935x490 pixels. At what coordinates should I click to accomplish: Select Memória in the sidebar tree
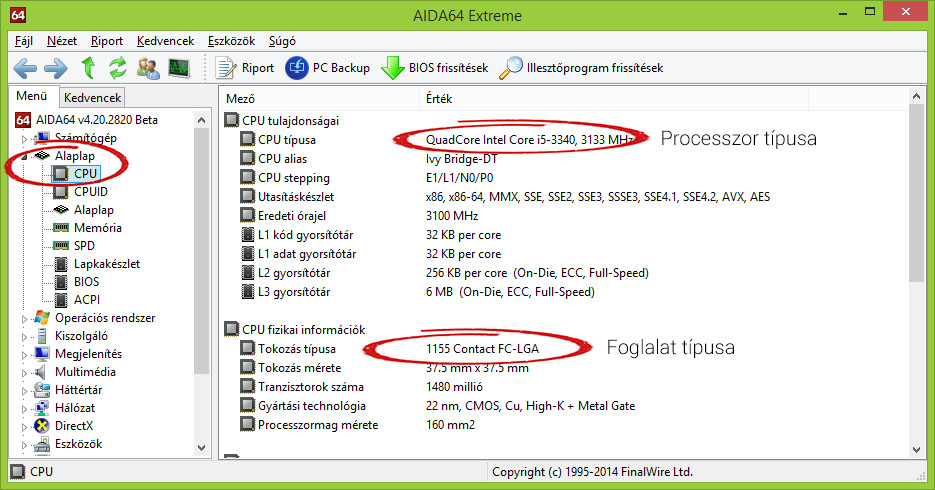click(97, 228)
